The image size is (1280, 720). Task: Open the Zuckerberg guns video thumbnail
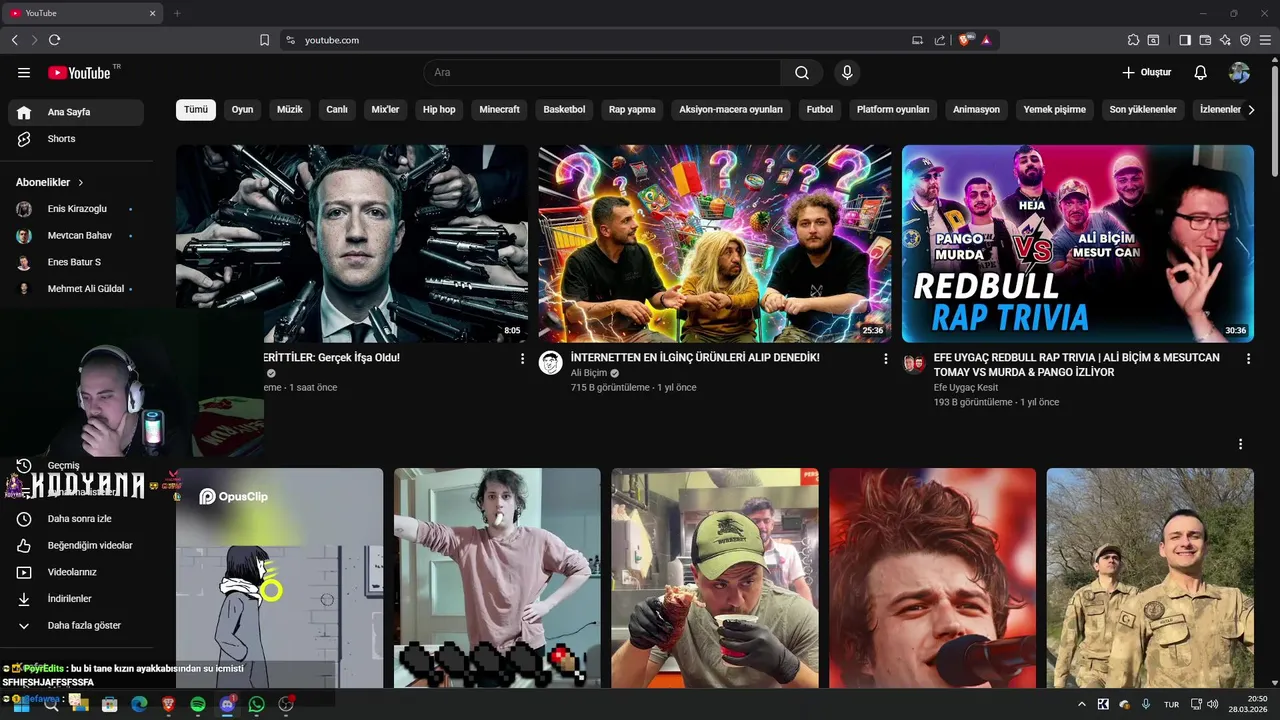coord(352,243)
